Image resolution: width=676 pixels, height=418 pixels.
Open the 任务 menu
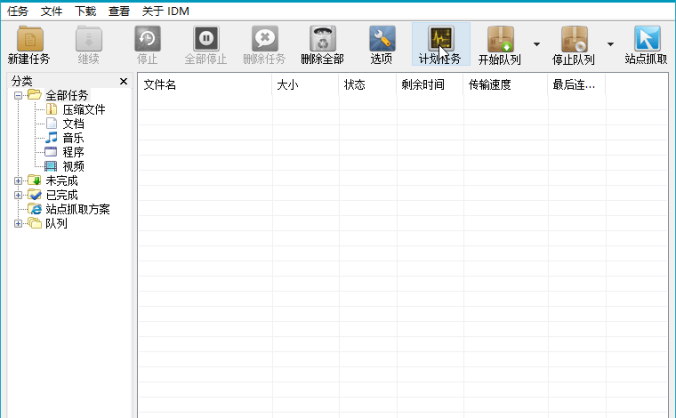(18, 11)
